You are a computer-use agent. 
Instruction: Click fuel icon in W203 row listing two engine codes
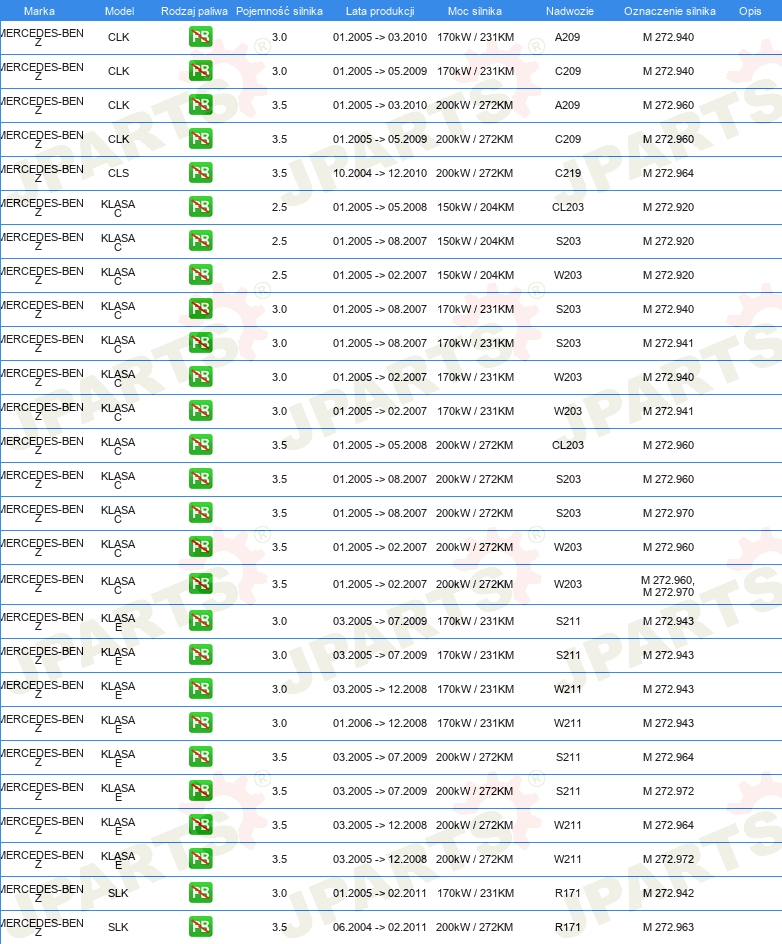[200, 585]
